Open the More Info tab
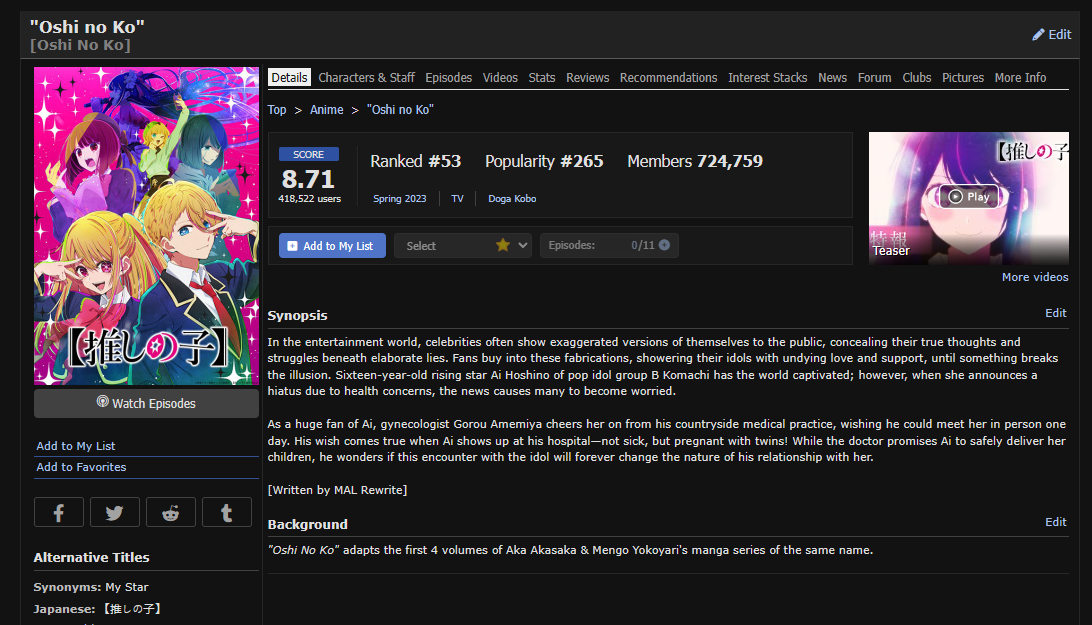 1020,78
